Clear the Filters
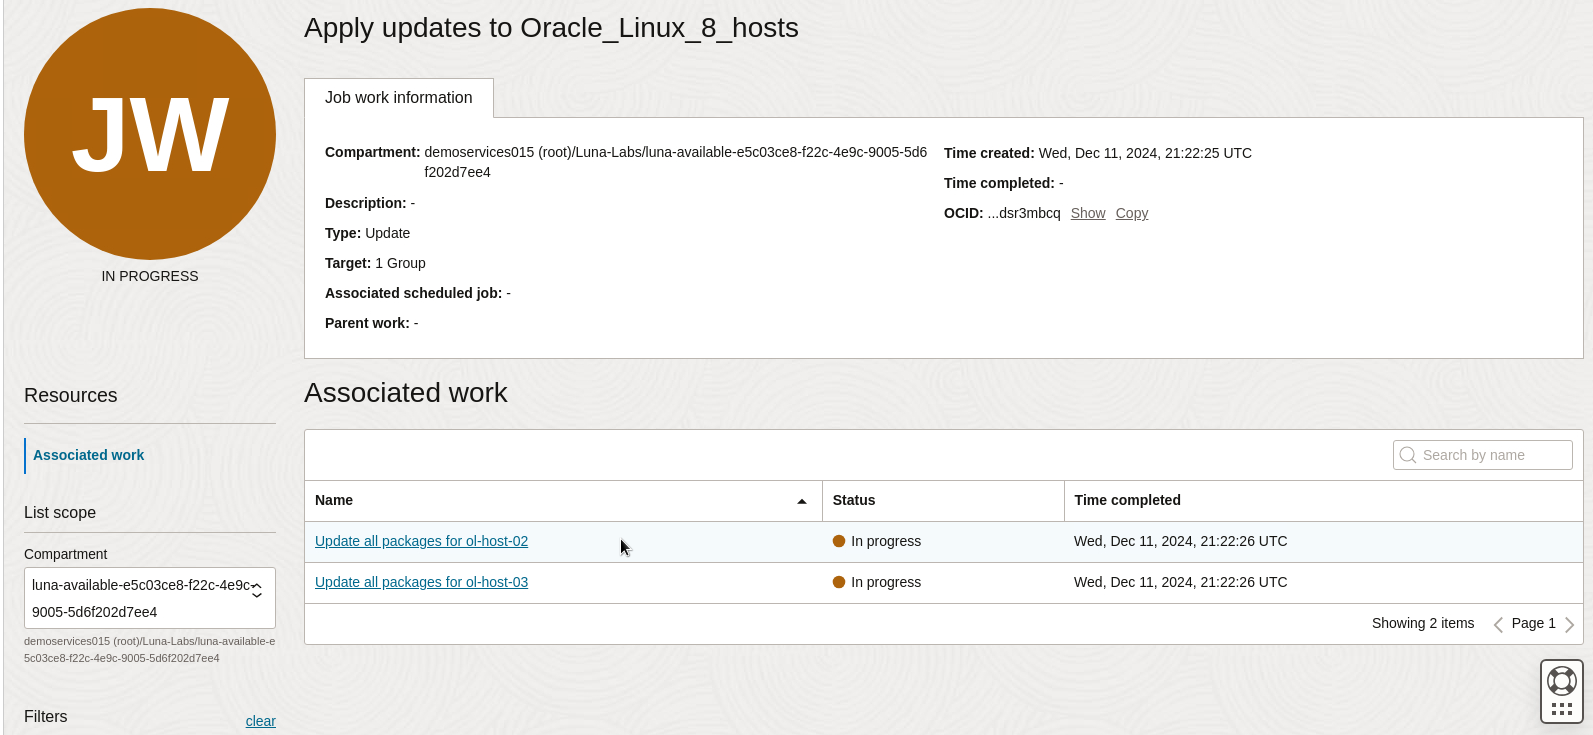This screenshot has height=735, width=1593. (x=260, y=721)
